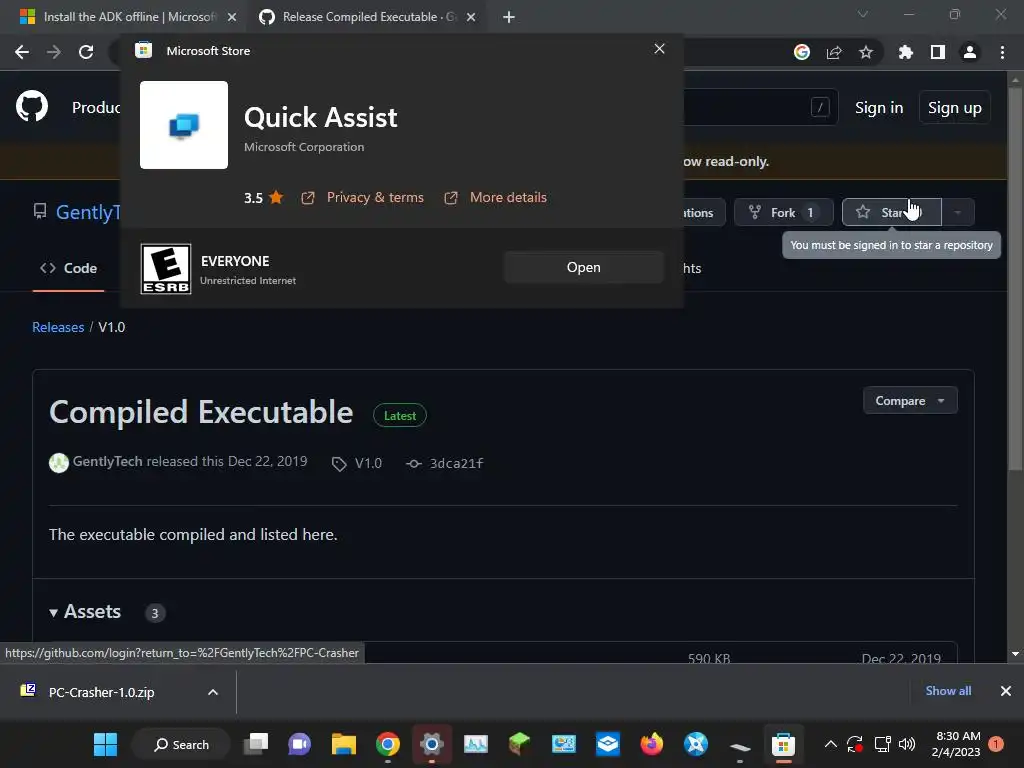Click the GitHub logo icon
1024x768 pixels.
[32, 106]
